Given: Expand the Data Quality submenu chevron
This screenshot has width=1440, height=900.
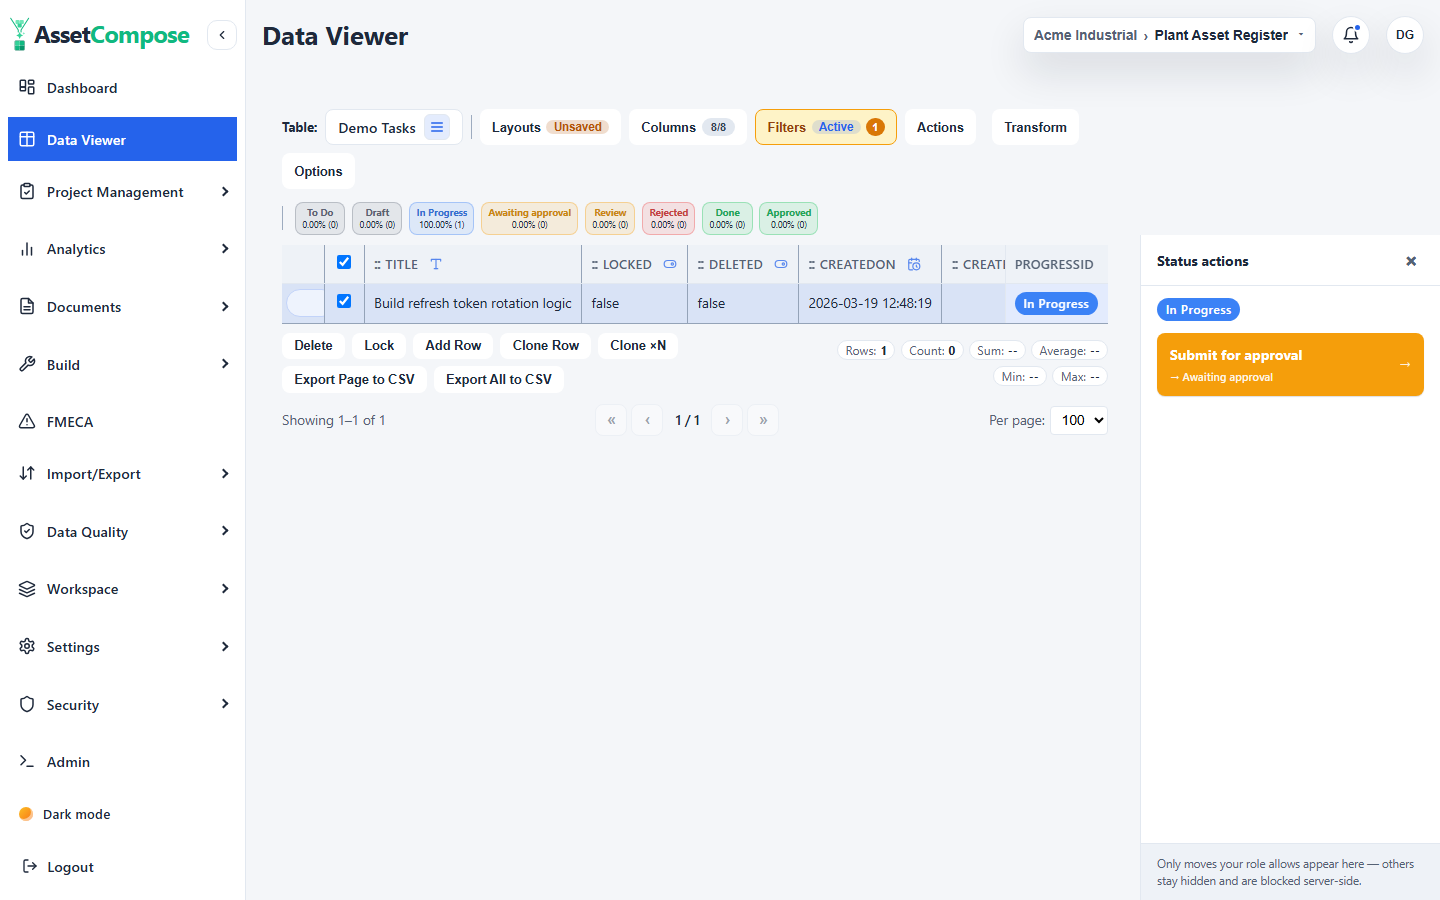Looking at the screenshot, I should tap(225, 530).
